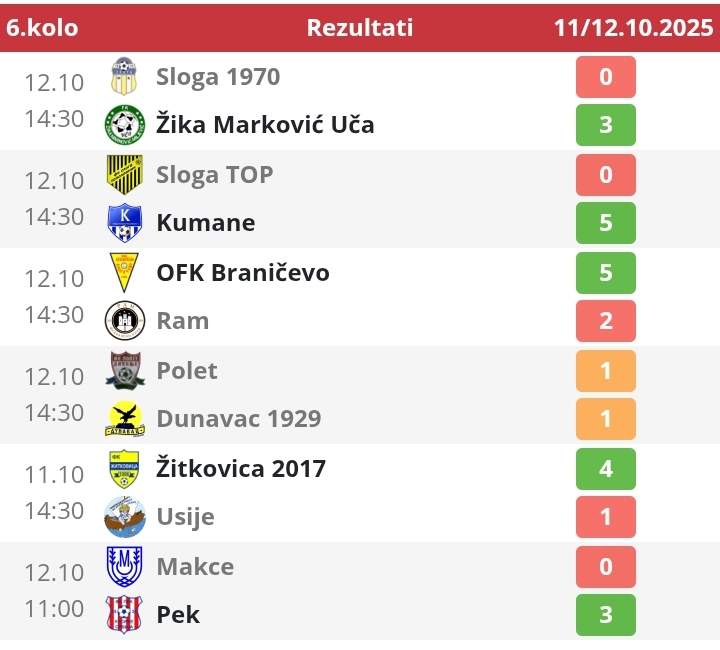Click the Žika Marković Uča club logo
Screen dimensions: 720x650
[125, 125]
